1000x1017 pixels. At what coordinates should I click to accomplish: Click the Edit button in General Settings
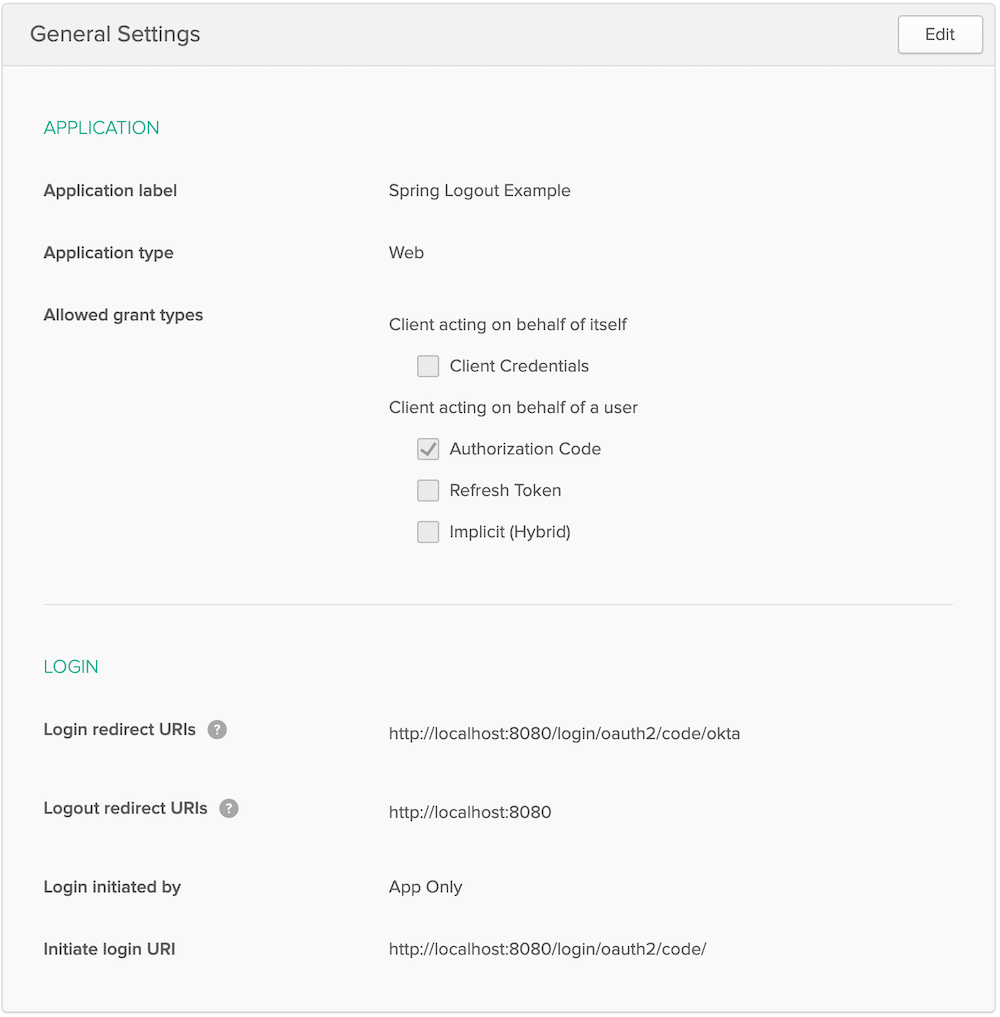pyautogui.click(x=939, y=34)
